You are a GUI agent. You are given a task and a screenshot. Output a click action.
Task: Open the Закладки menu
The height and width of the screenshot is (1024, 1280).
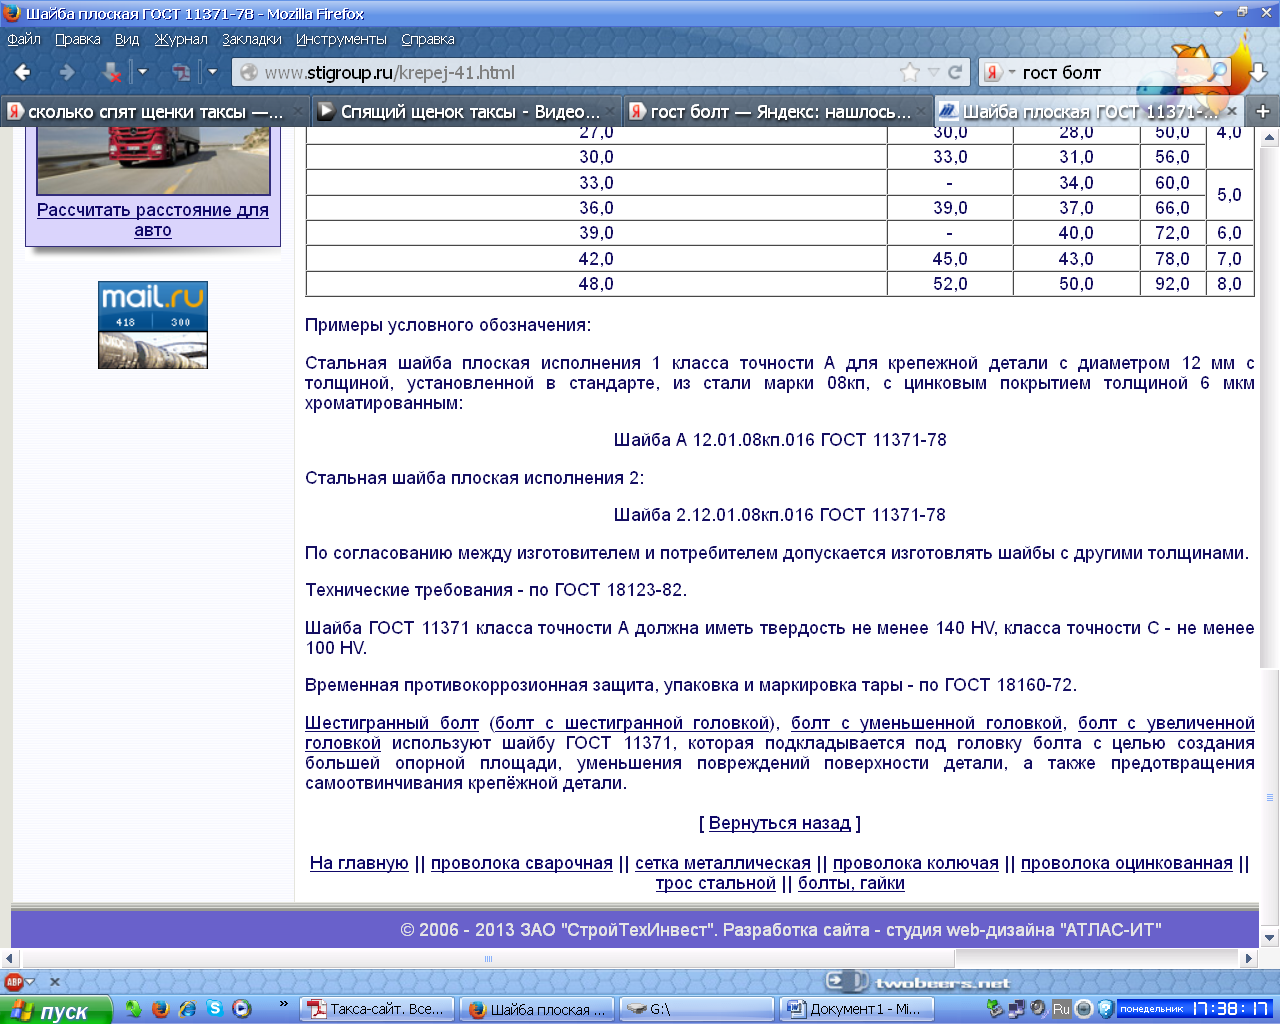tap(252, 39)
